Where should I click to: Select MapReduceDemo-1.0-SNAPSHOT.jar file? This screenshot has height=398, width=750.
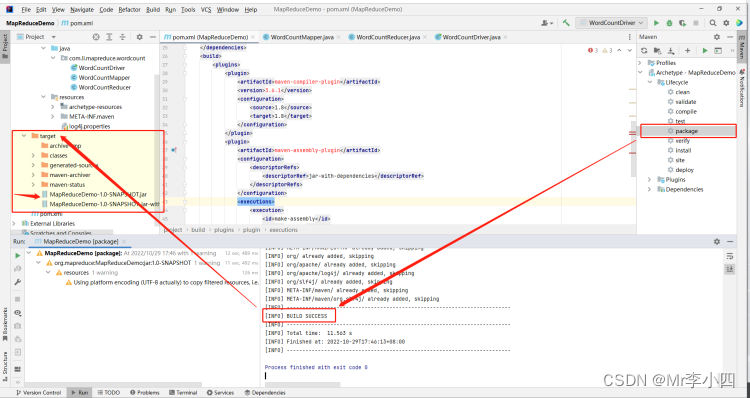(x=98, y=194)
